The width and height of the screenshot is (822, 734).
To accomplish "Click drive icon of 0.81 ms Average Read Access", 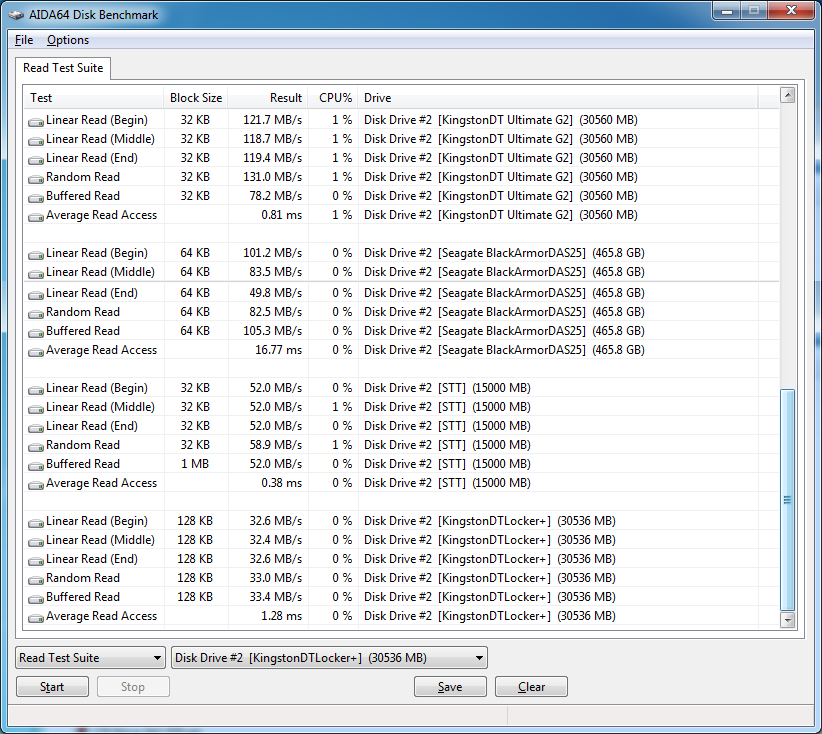I will pyautogui.click(x=36, y=217).
